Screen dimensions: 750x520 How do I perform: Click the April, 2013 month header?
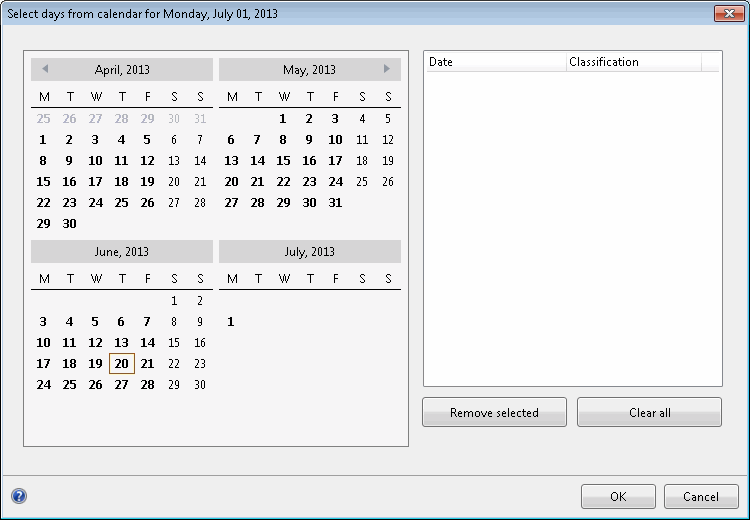(x=122, y=70)
